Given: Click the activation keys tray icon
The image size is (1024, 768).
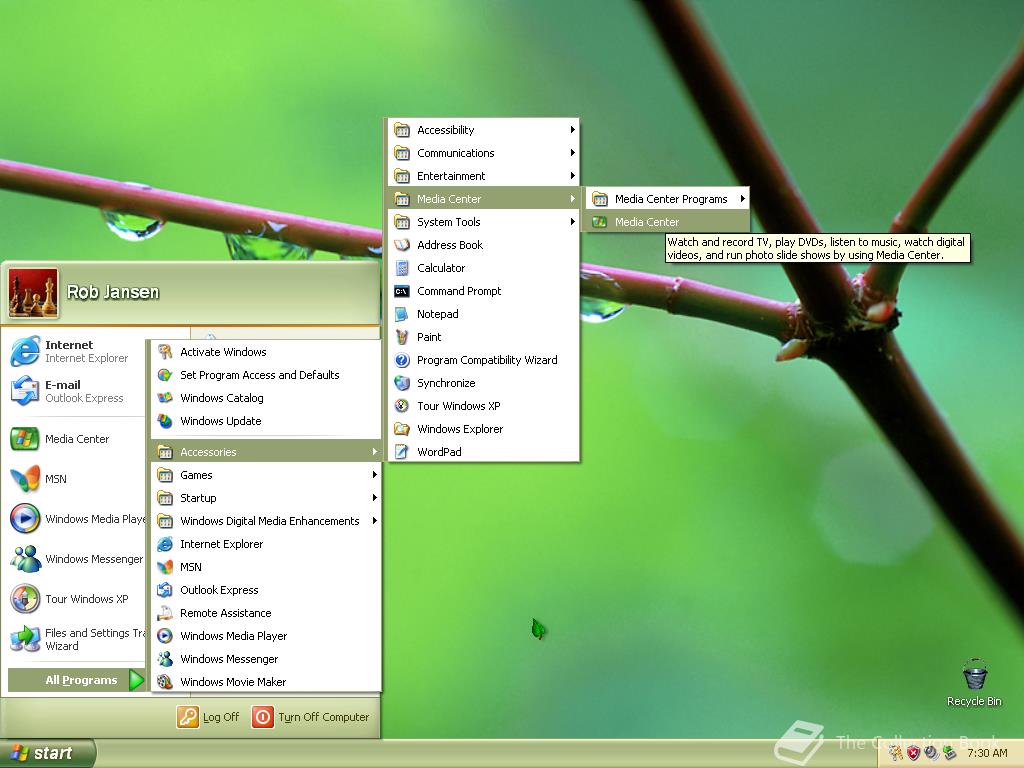Looking at the screenshot, I should click(895, 754).
